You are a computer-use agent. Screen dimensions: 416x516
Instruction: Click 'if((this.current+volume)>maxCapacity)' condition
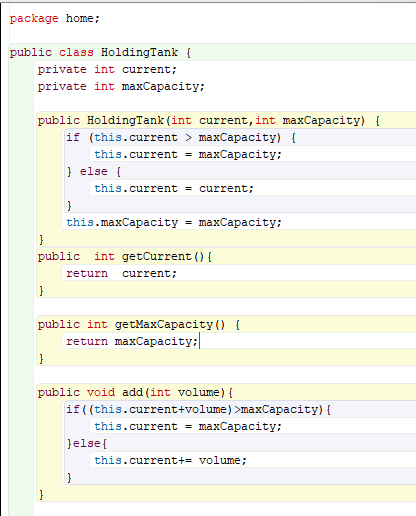pos(198,409)
